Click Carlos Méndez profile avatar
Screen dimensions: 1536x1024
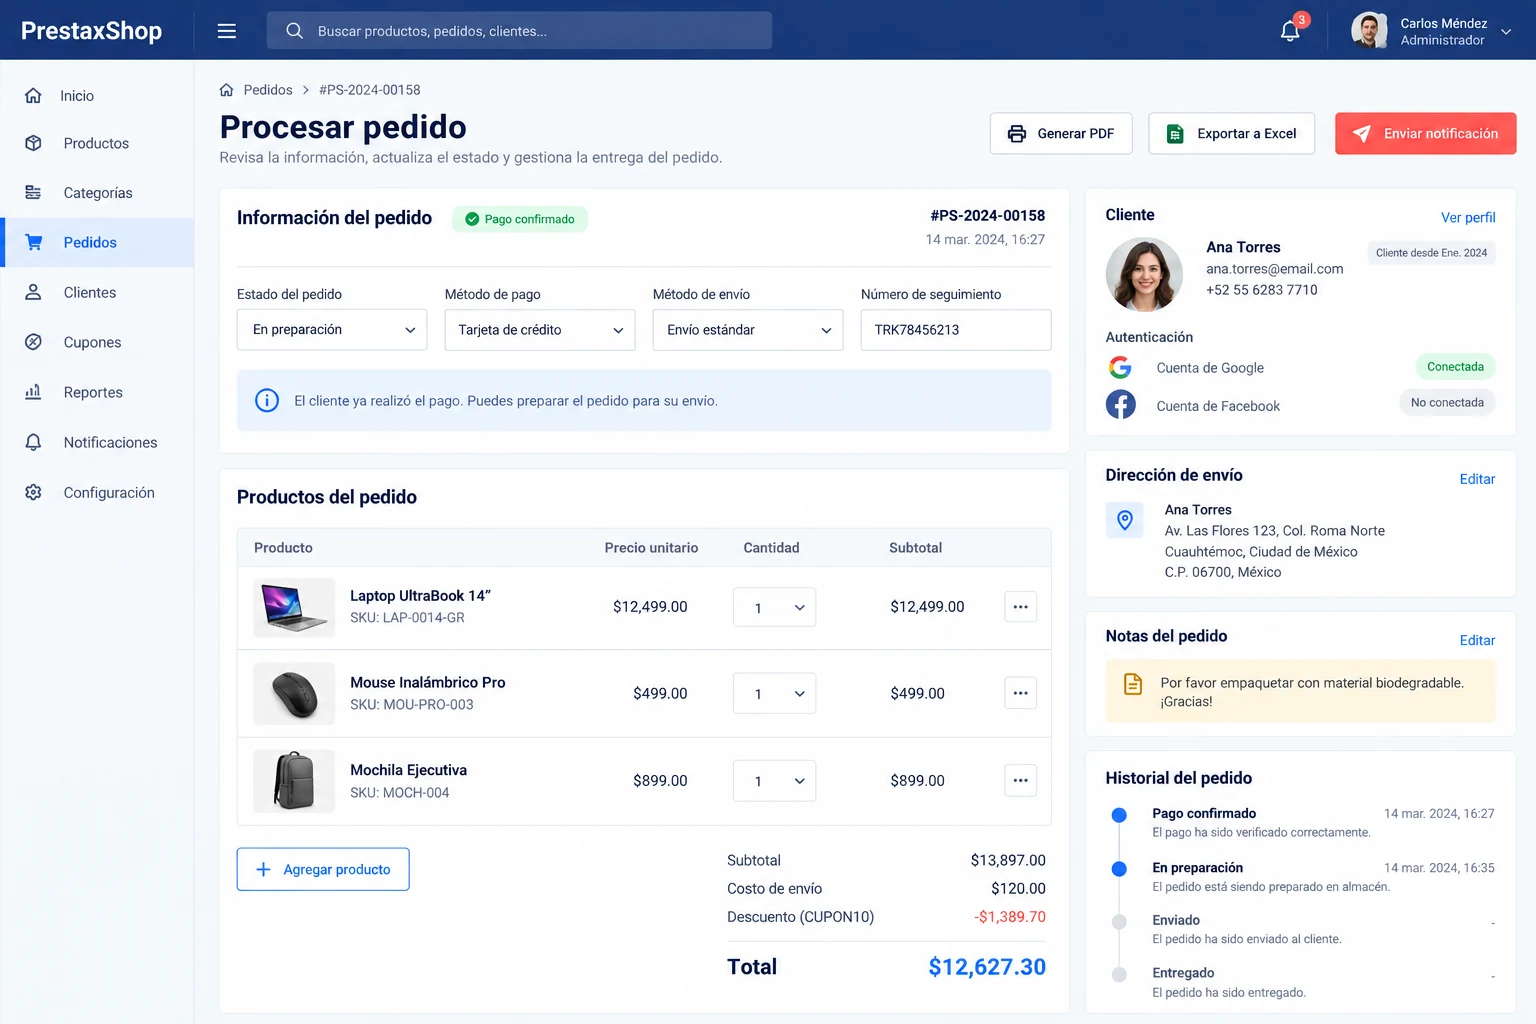1369,31
